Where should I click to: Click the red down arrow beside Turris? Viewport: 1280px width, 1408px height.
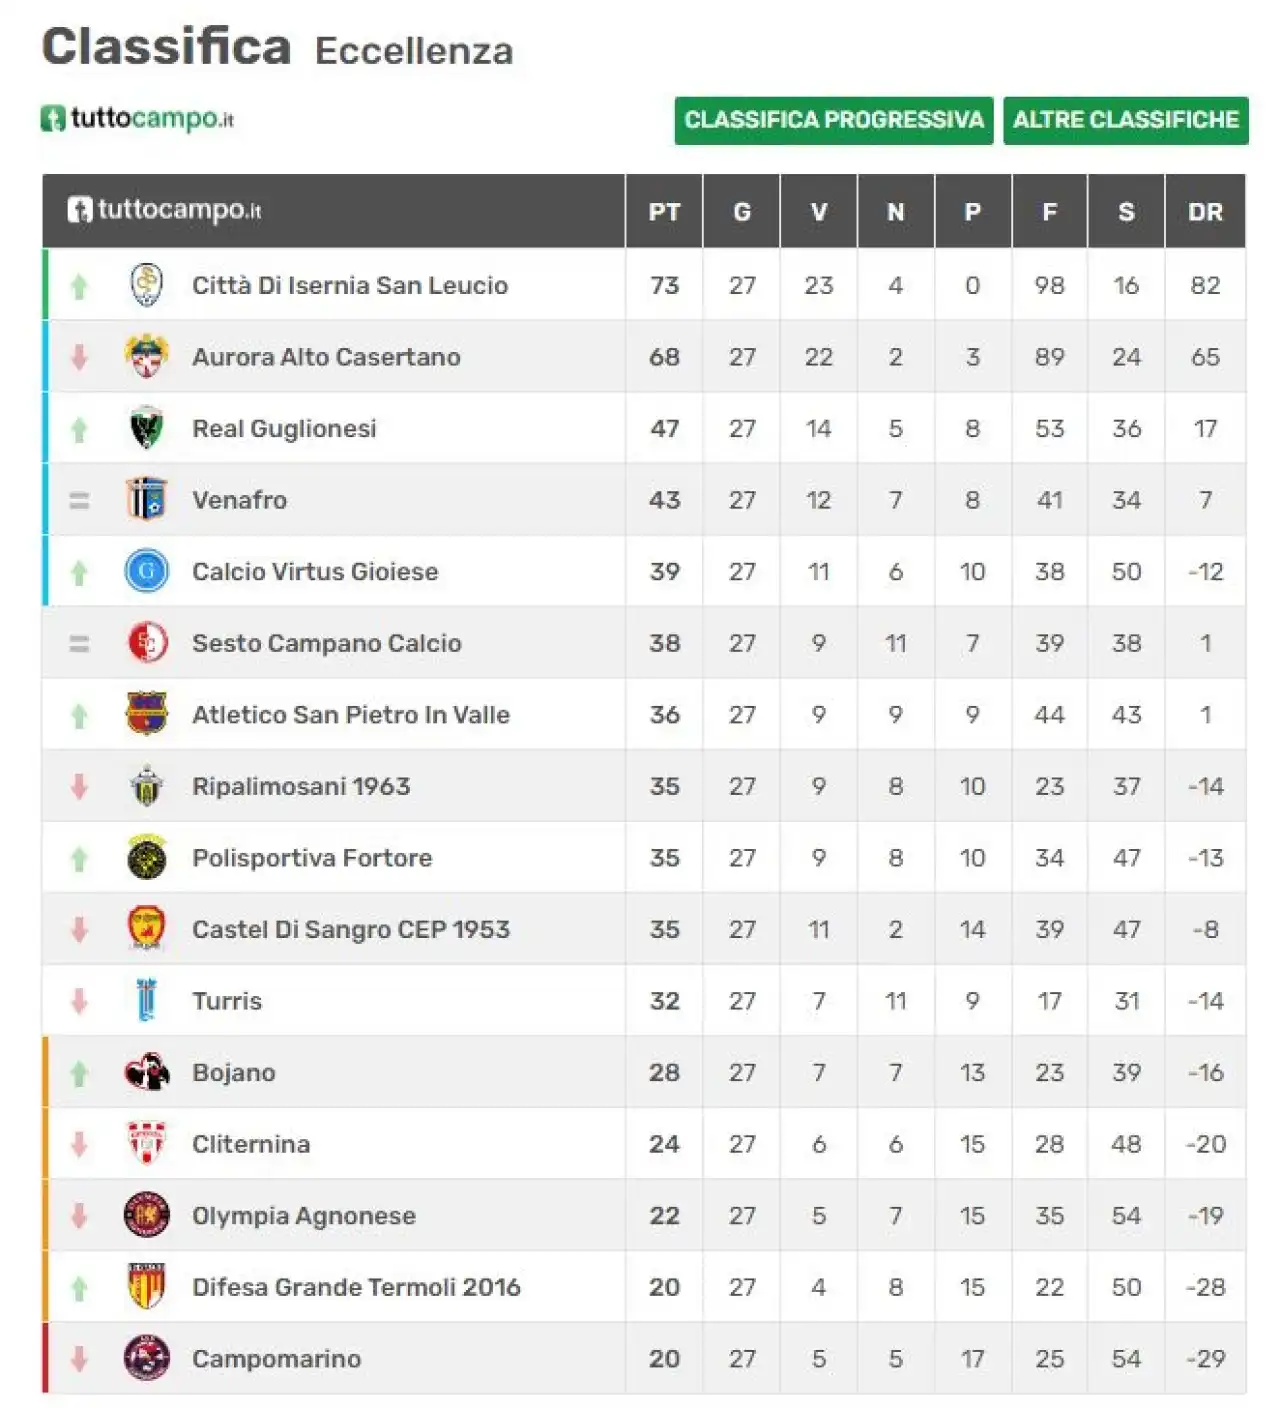coord(79,1001)
